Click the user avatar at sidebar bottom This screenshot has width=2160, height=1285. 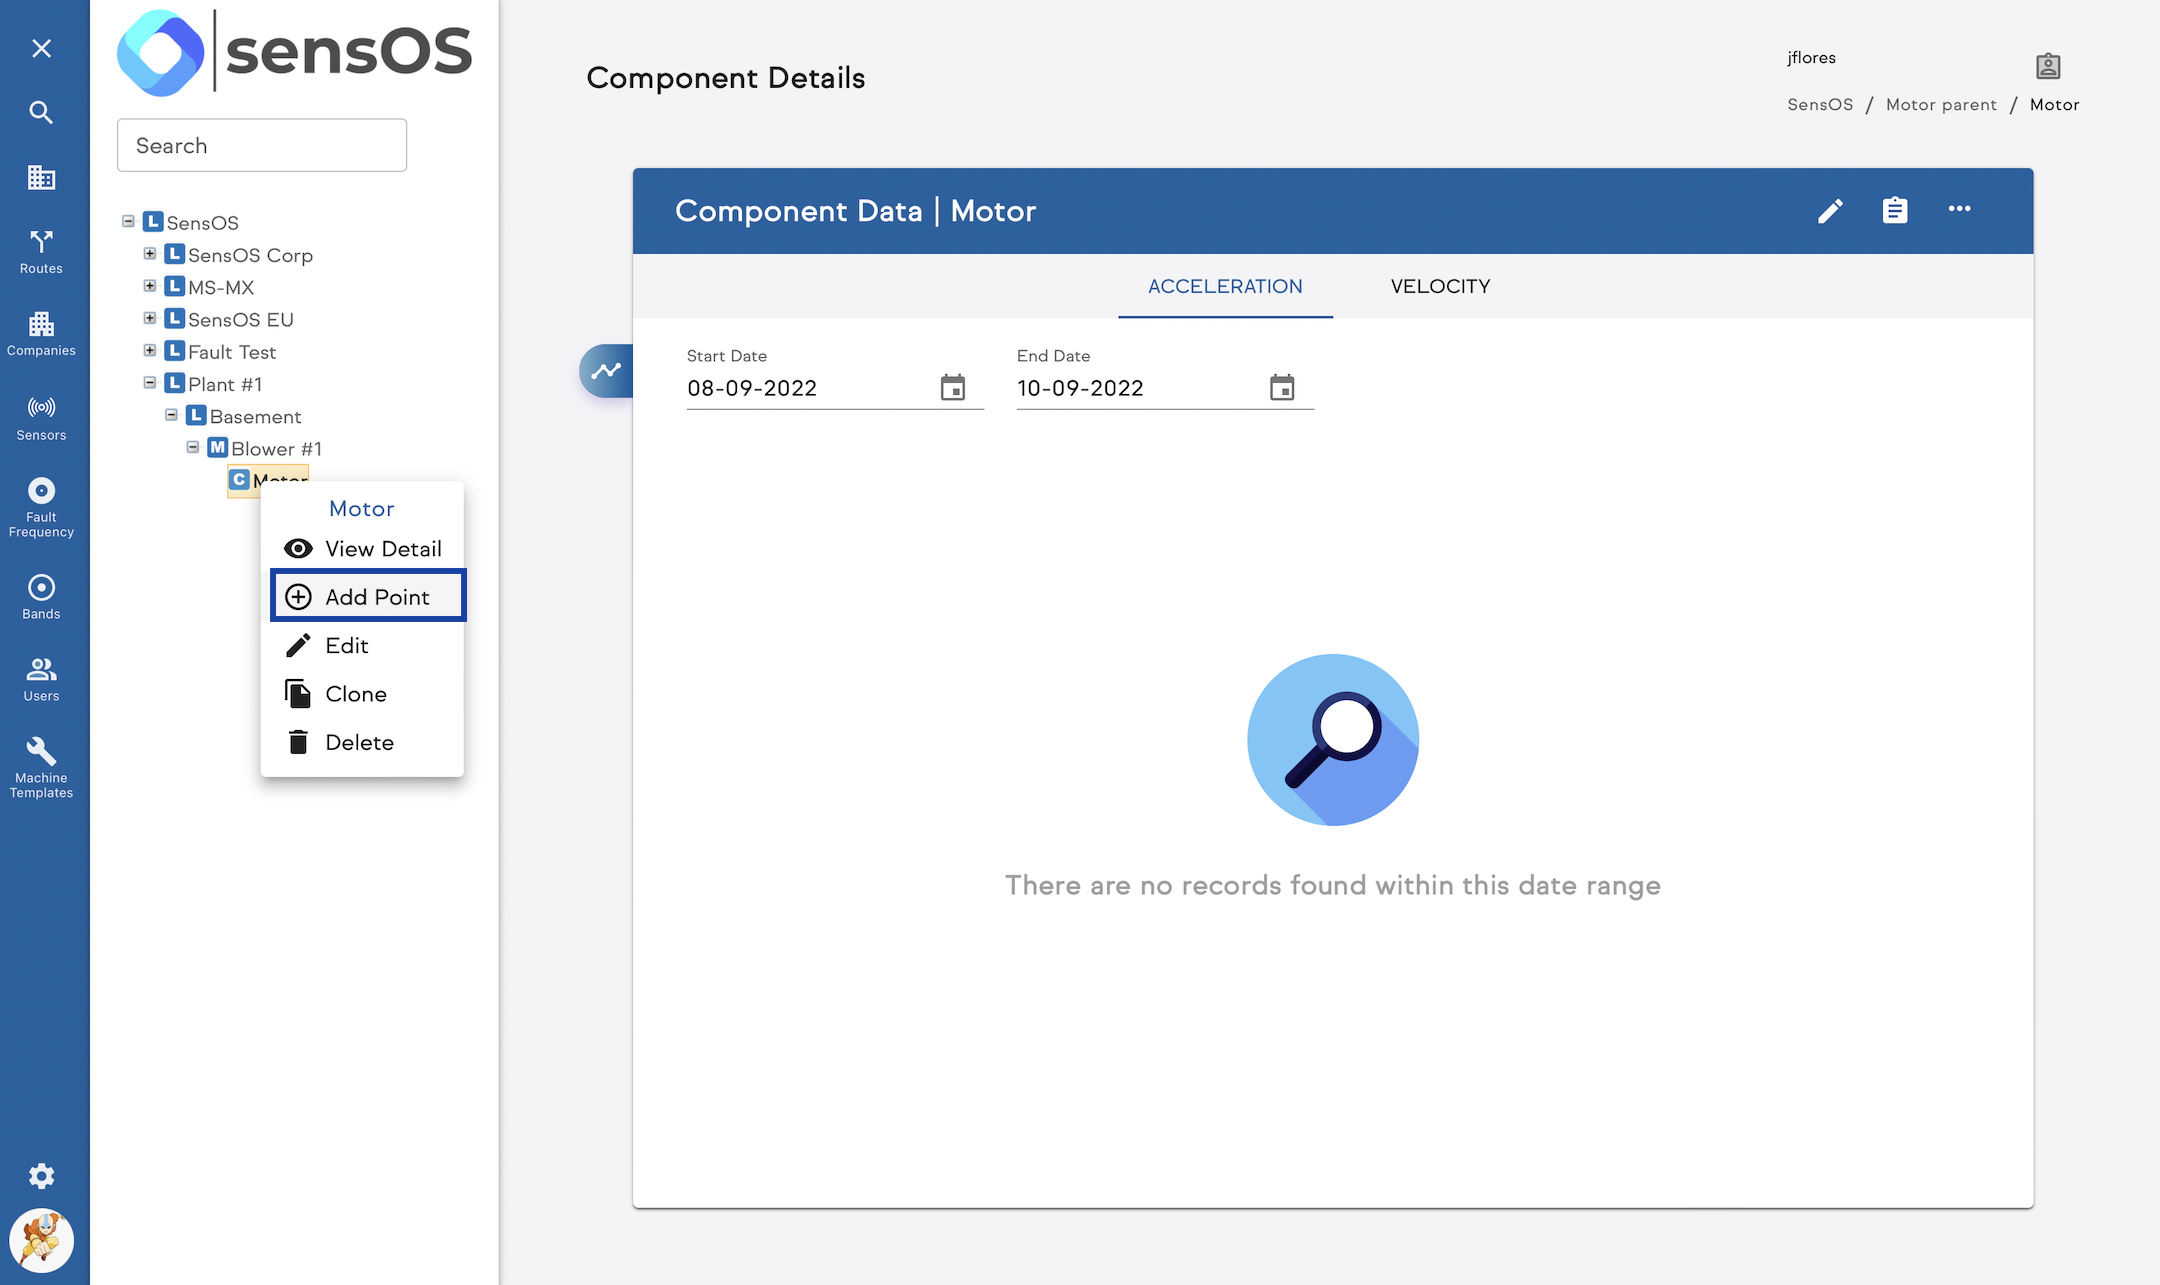[41, 1241]
